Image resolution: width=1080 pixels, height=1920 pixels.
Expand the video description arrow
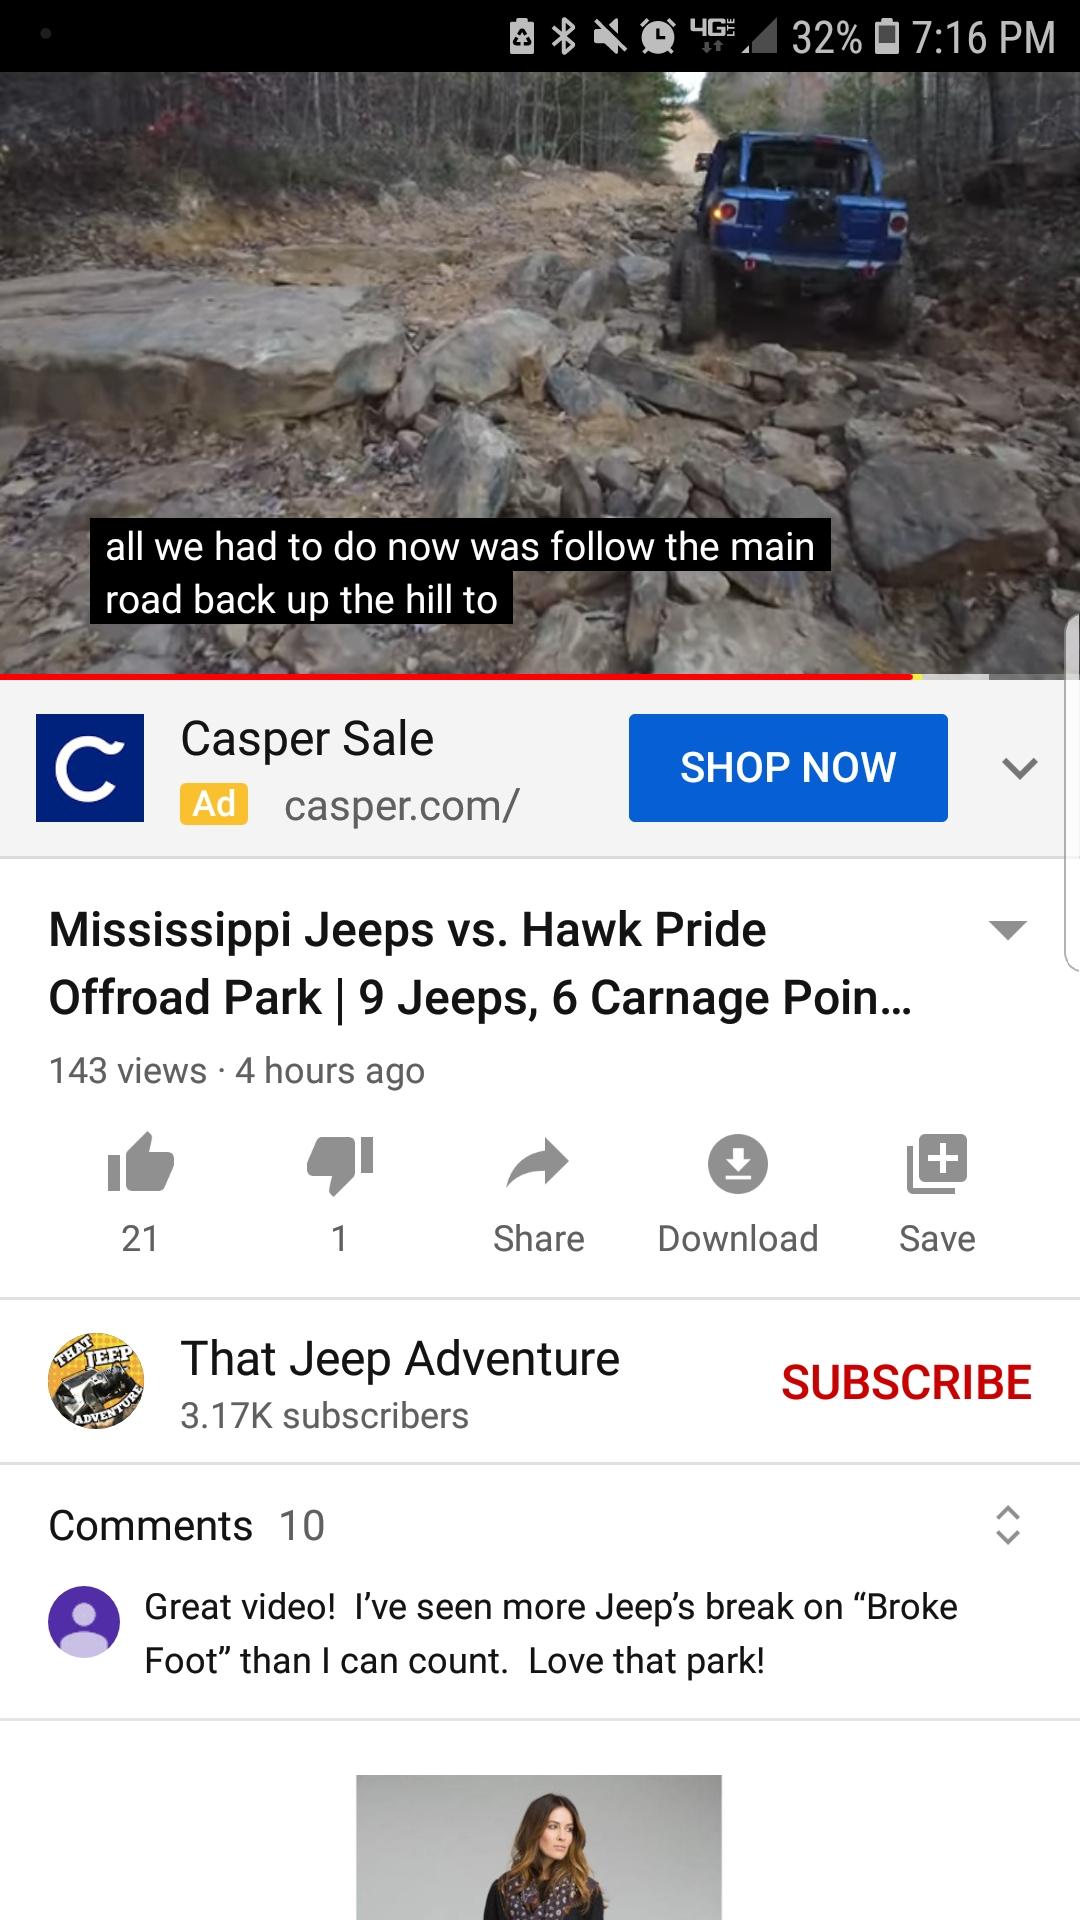1007,930
